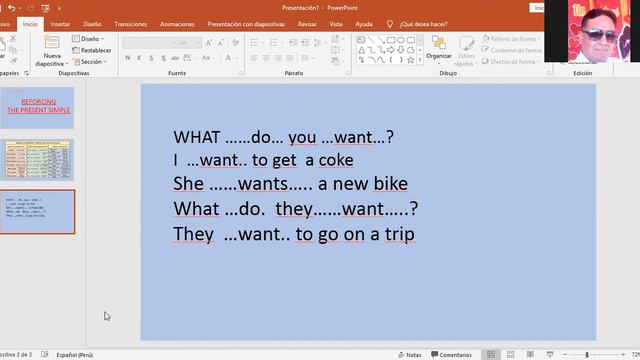
Task: Click the Estilos rápidos icon
Action: click(466, 43)
